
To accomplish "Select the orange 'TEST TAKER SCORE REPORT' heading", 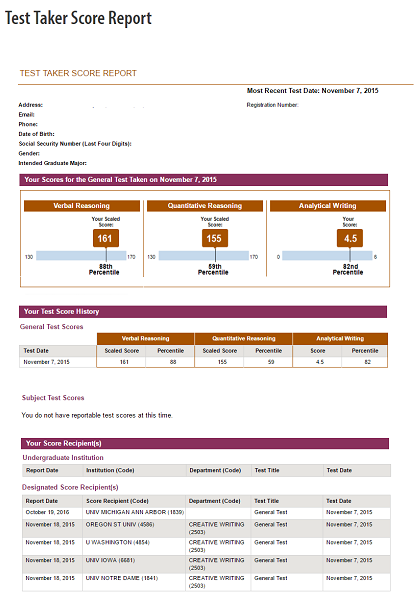I will tap(78, 73).
